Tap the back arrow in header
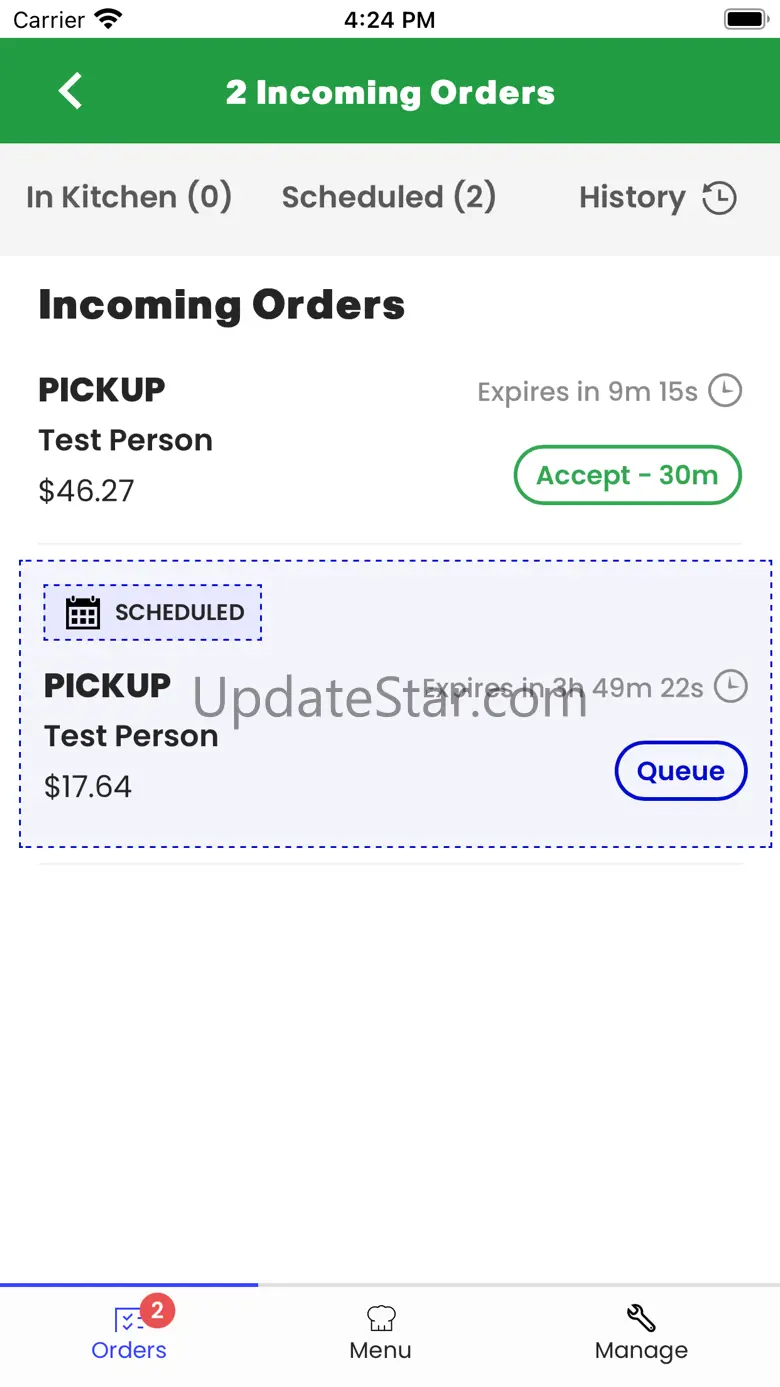Image resolution: width=780 pixels, height=1387 pixels. click(70, 91)
